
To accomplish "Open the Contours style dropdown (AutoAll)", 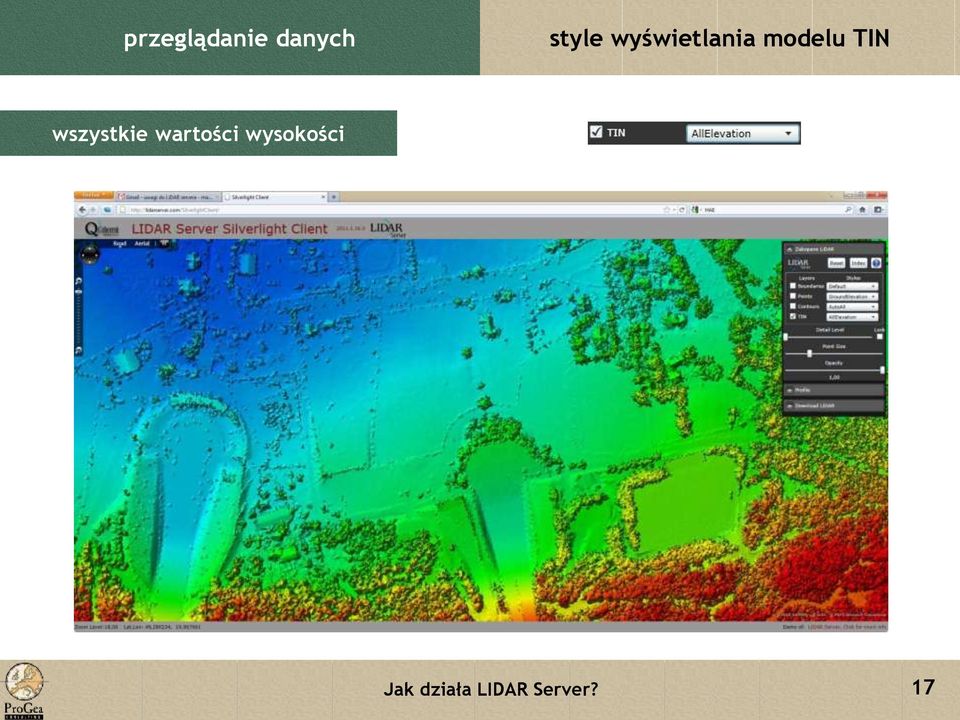I will click(x=852, y=307).
